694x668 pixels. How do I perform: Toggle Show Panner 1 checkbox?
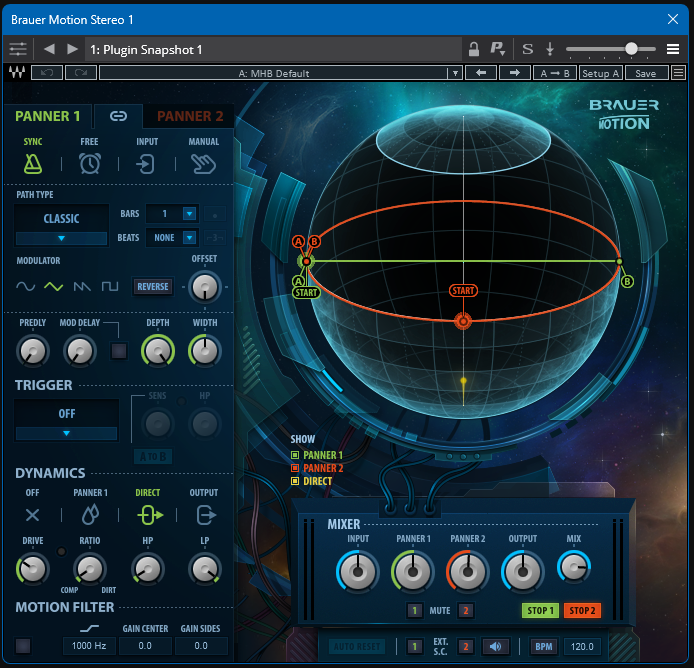(x=295, y=455)
